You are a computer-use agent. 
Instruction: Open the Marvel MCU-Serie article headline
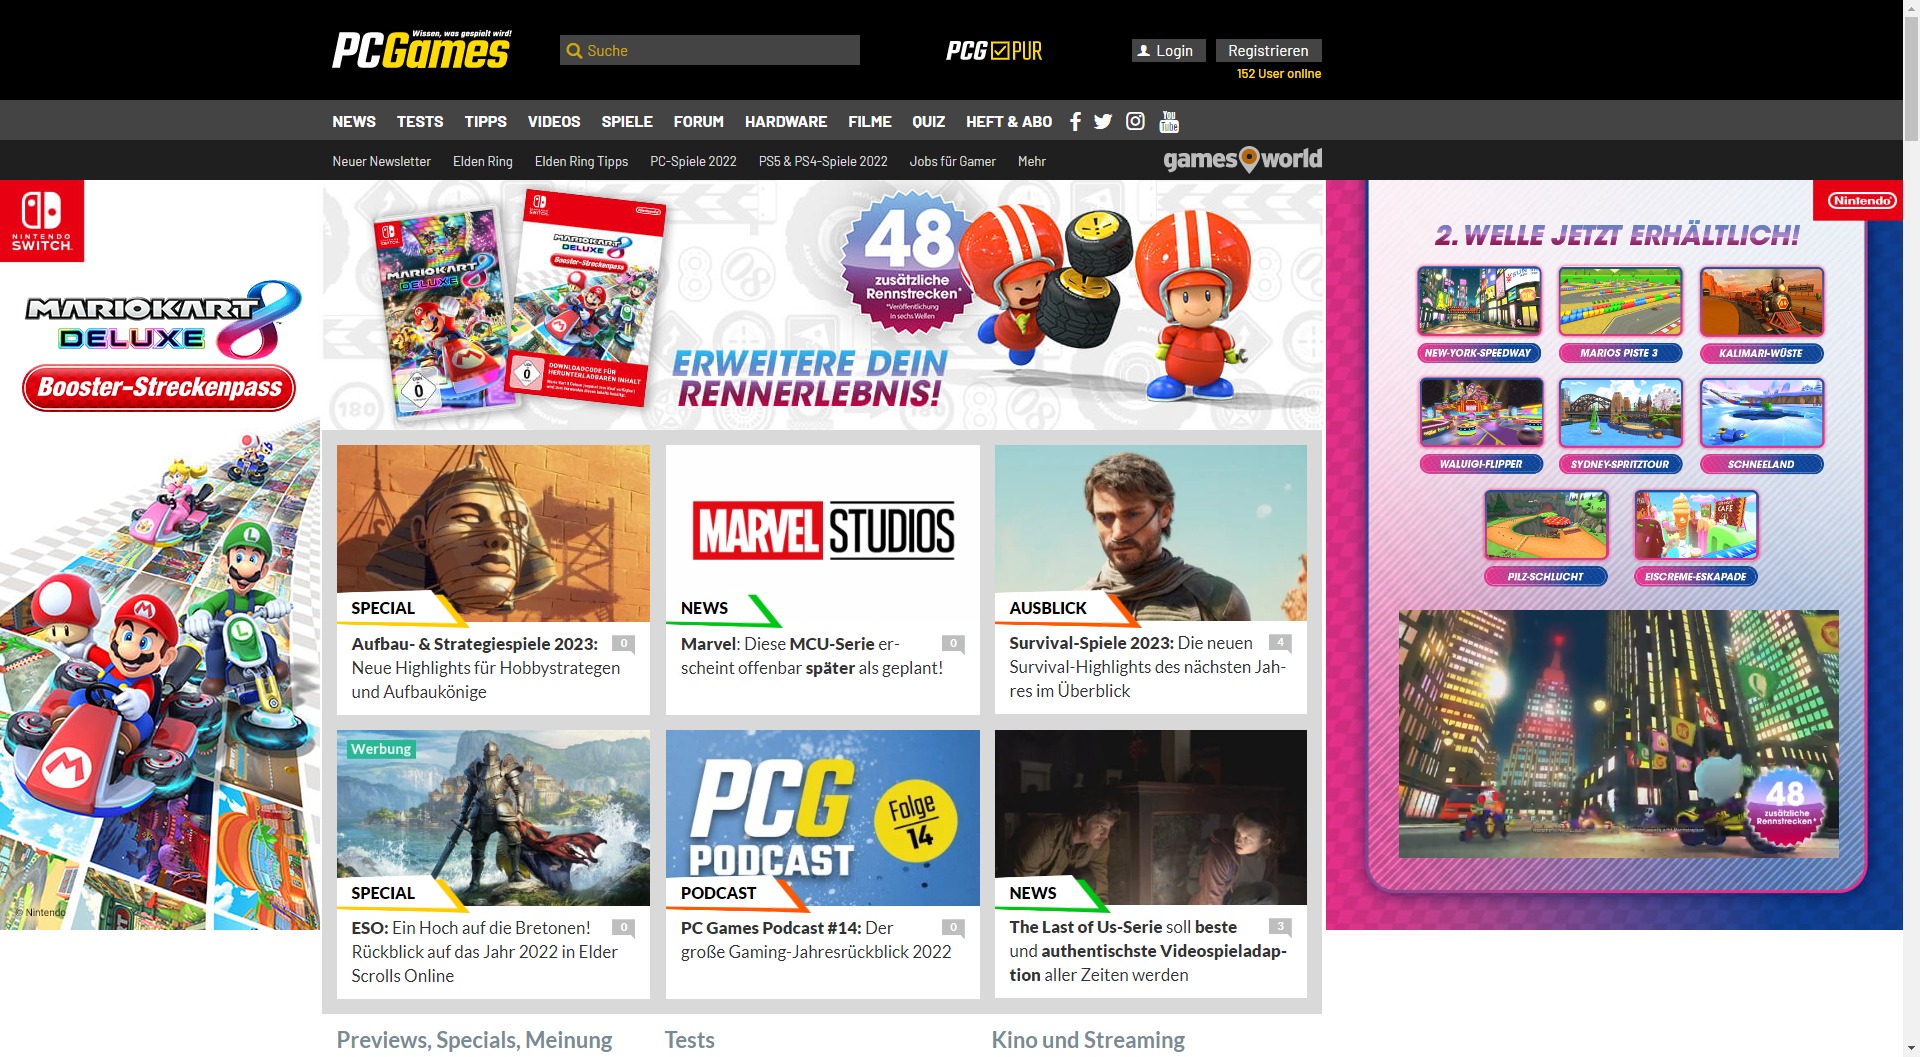click(810, 656)
